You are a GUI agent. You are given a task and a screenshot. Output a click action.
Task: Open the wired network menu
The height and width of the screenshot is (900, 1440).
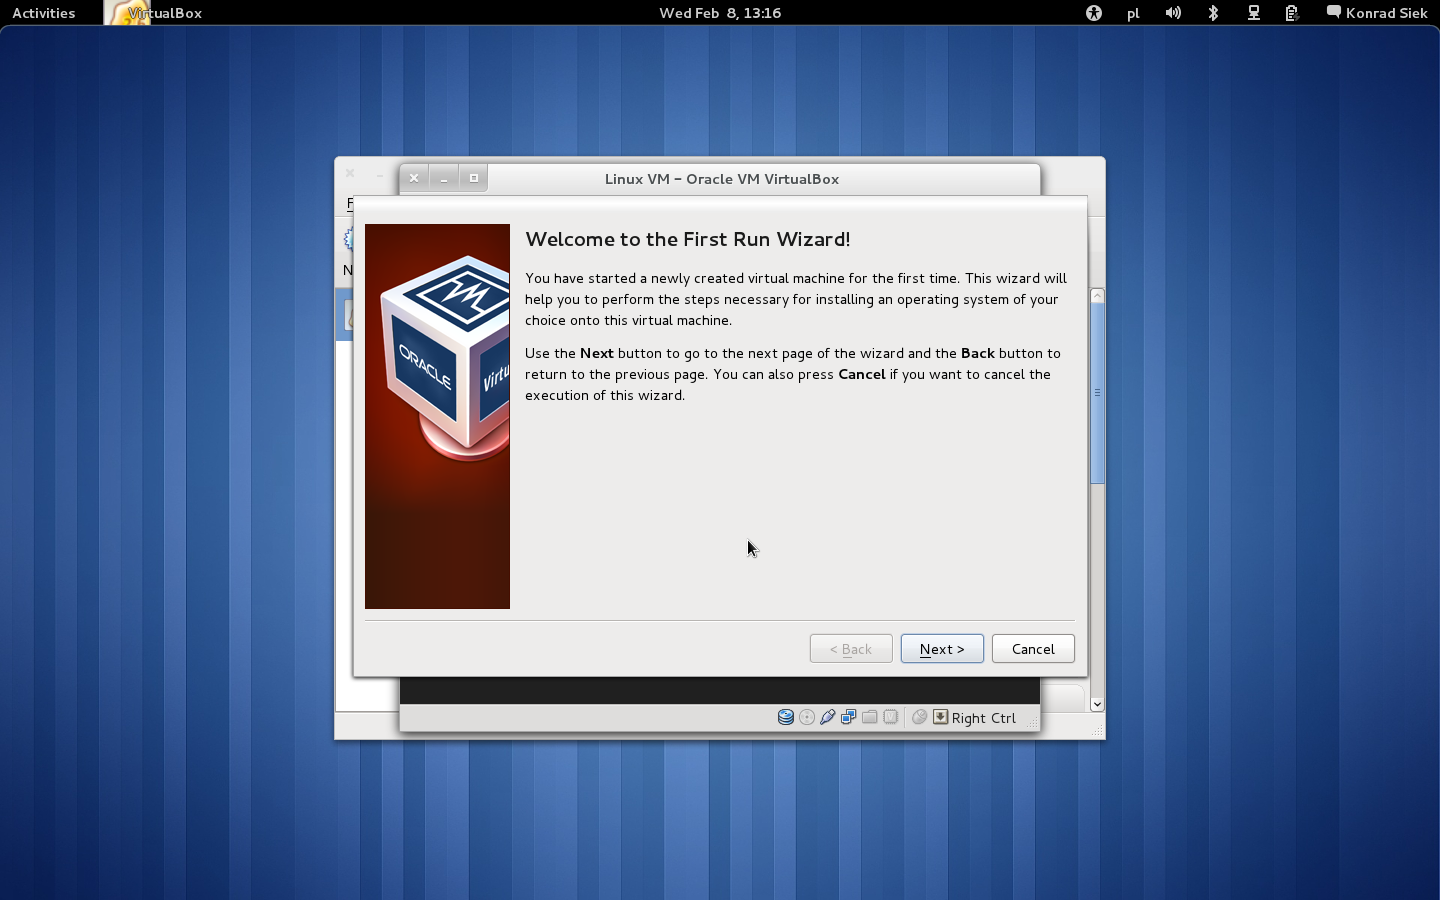[1253, 13]
